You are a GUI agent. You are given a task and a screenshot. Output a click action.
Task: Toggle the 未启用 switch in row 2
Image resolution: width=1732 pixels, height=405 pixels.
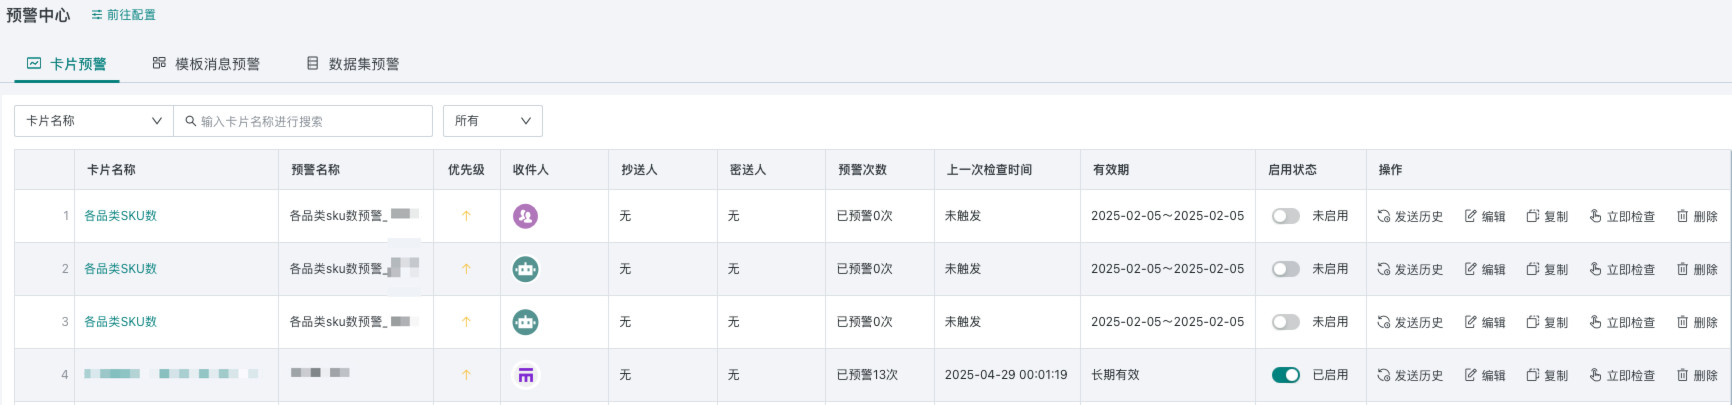pos(1286,269)
